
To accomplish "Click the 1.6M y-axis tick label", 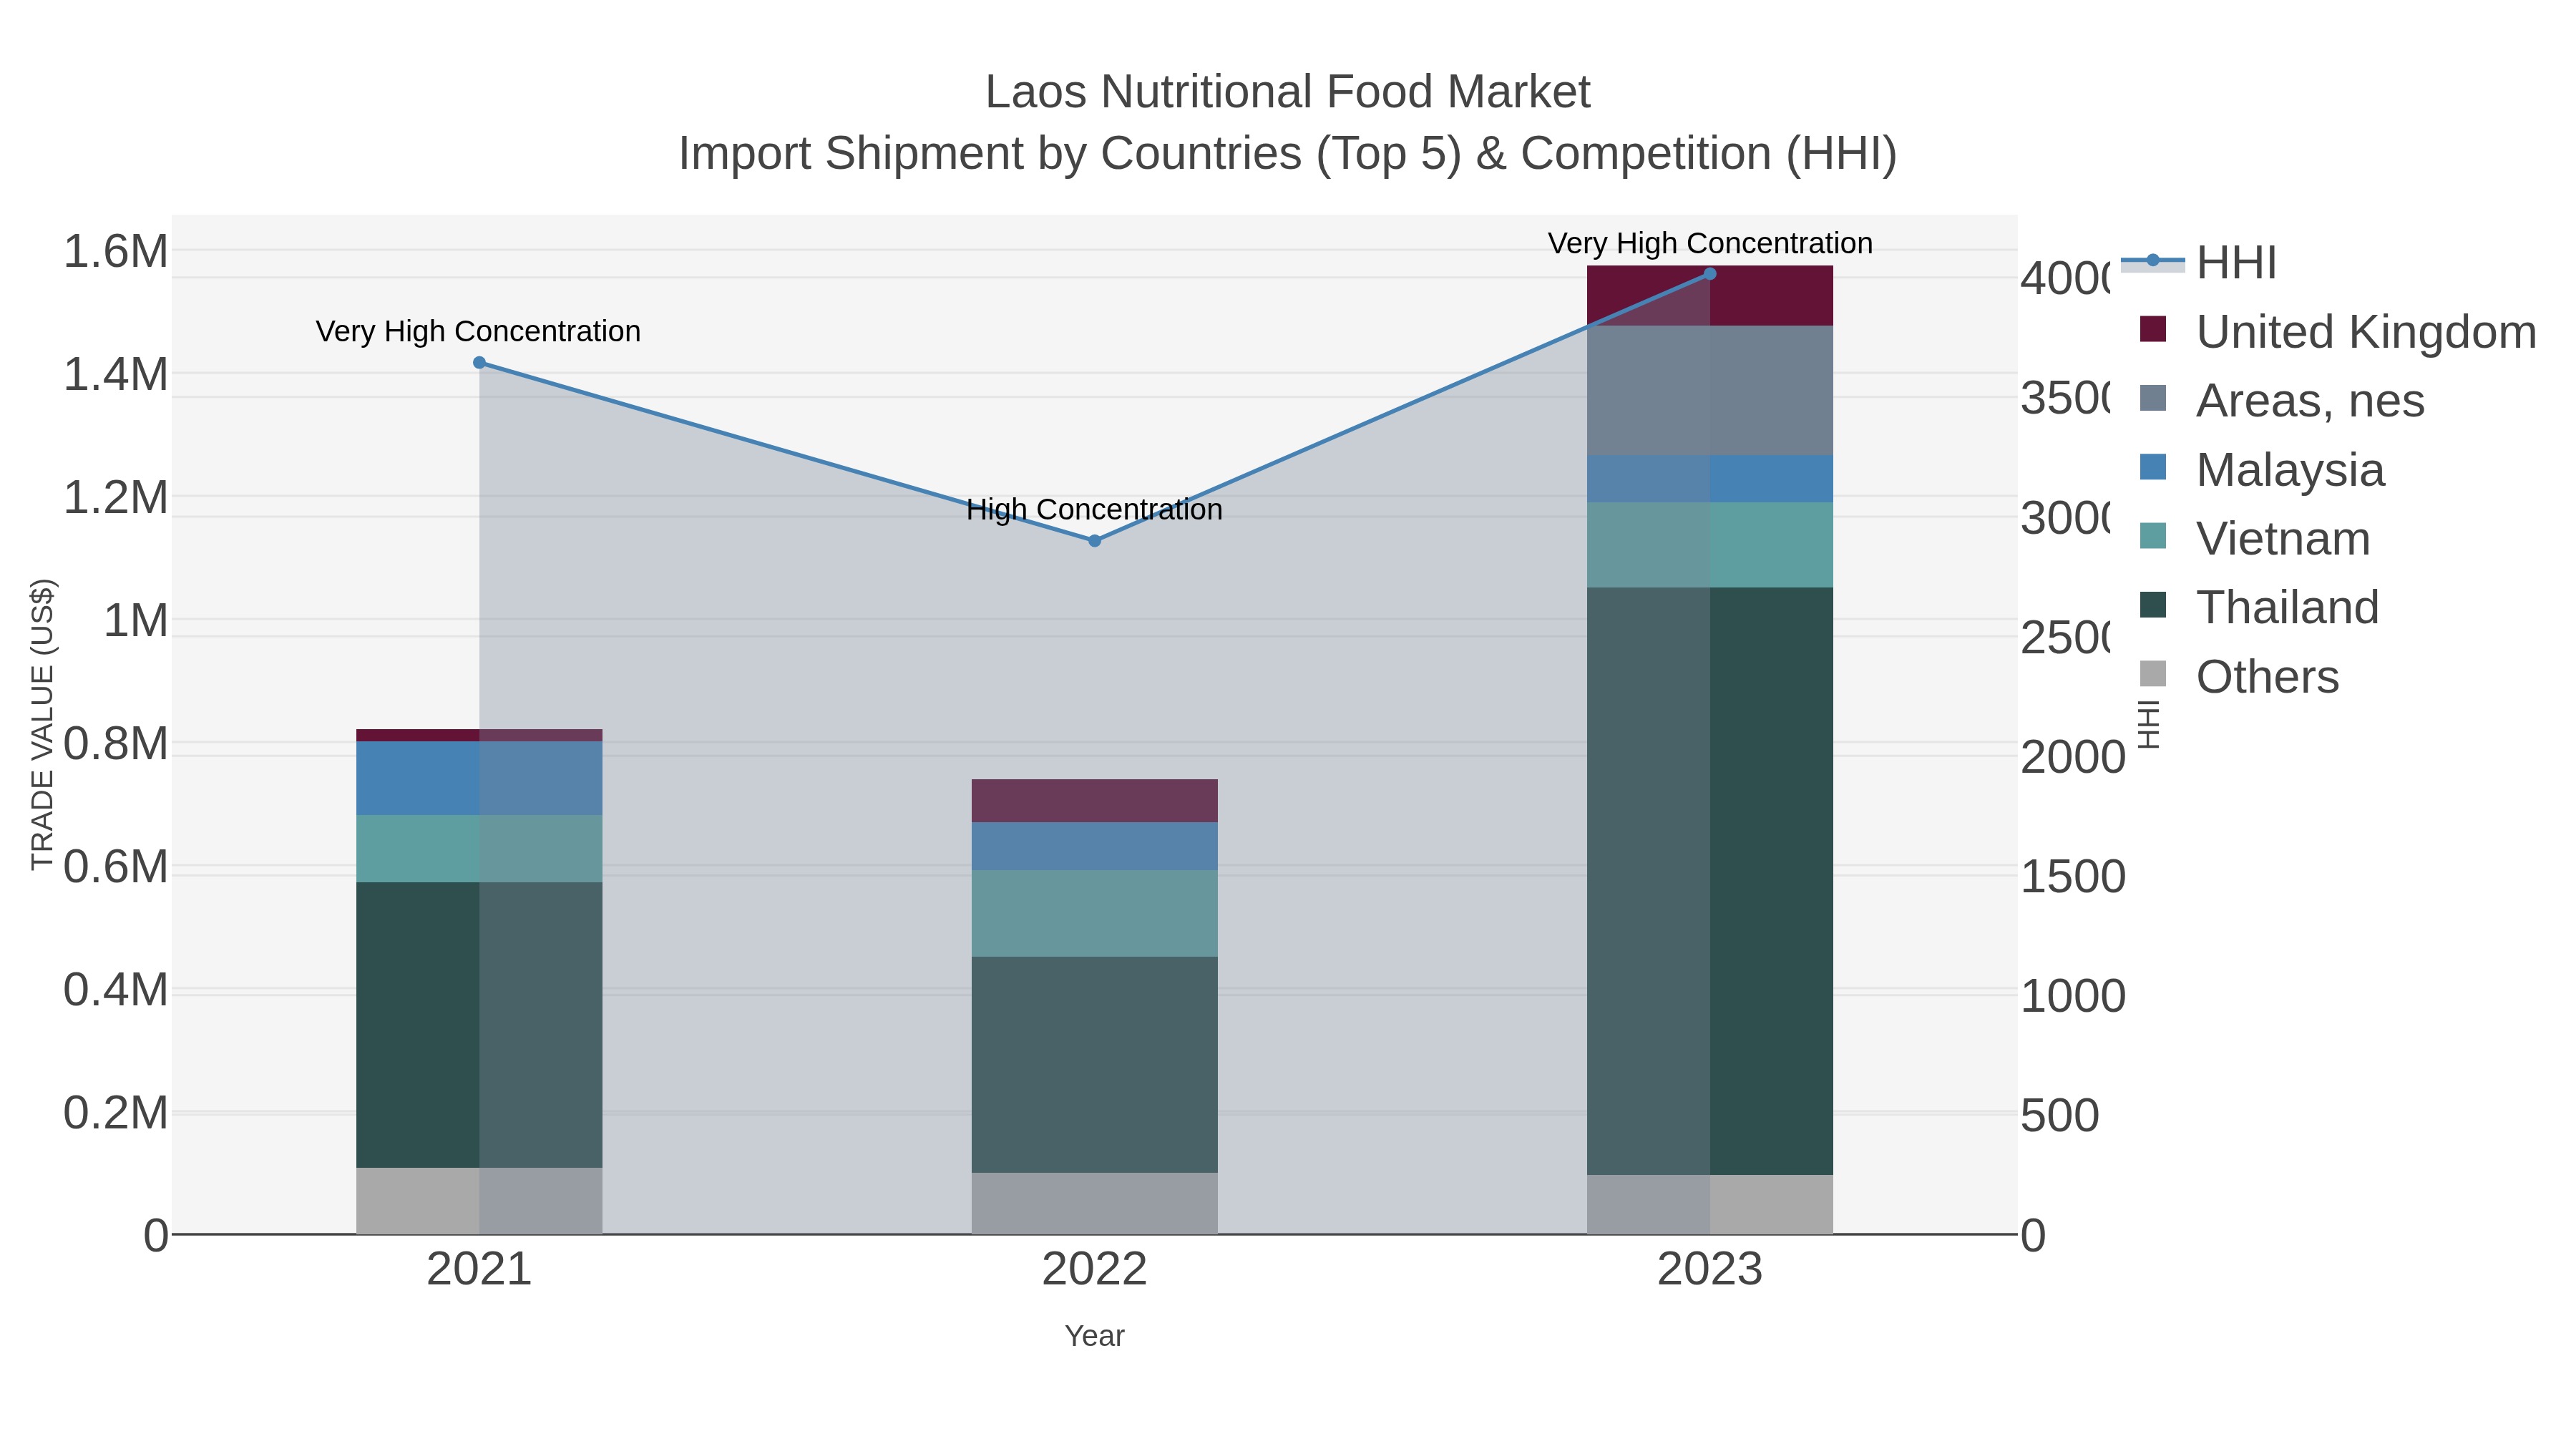I will (x=116, y=251).
